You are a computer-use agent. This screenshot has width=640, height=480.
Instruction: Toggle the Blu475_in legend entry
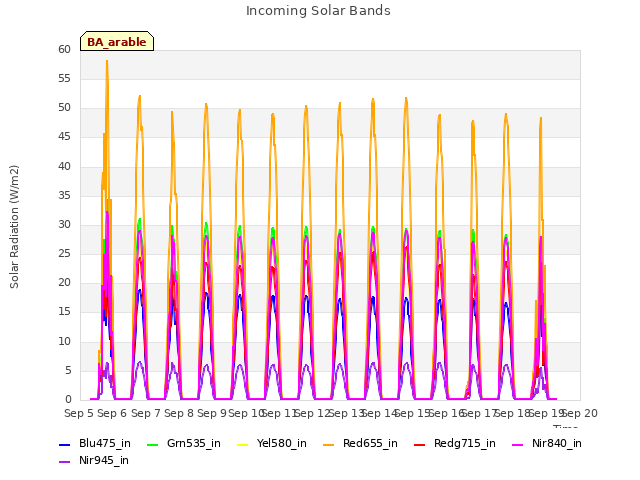click(95, 443)
